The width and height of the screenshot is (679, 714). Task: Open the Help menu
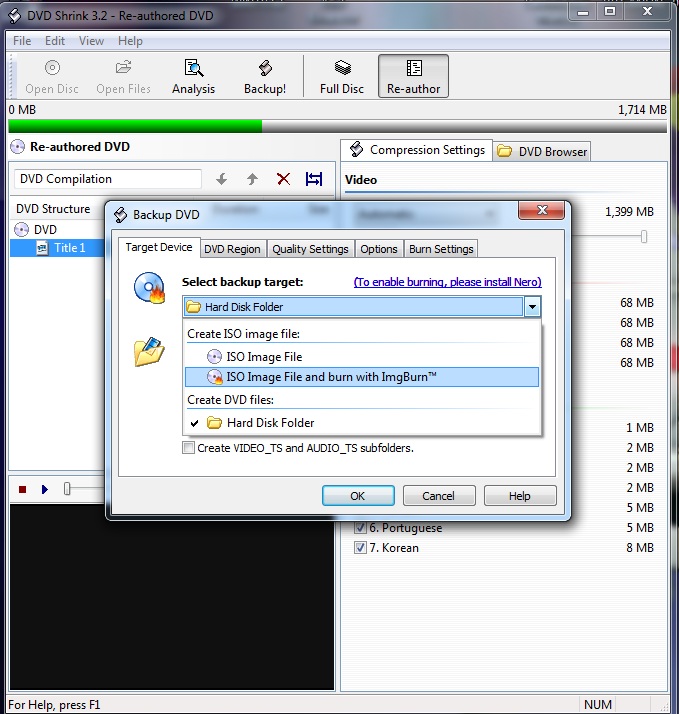[130, 41]
